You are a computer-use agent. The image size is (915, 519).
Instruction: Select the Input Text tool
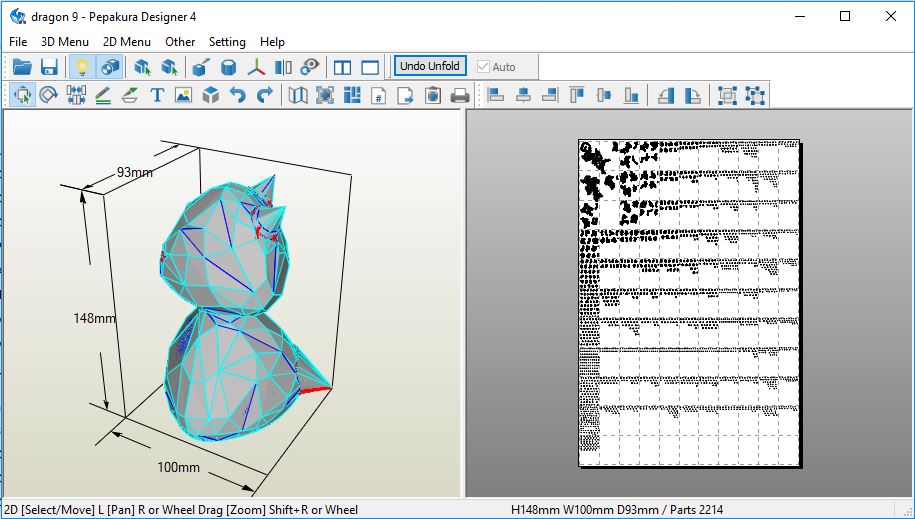tap(156, 95)
